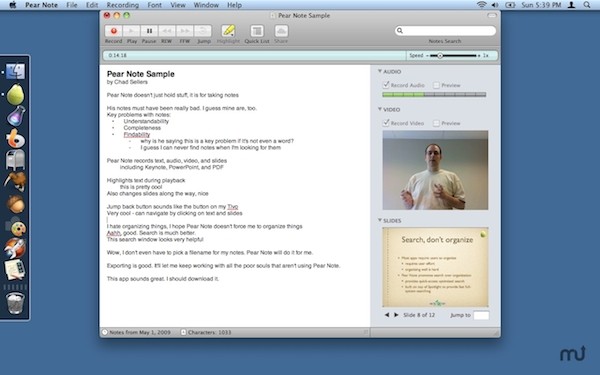Click the Characters: 1033 counter icon
This screenshot has width=600, height=375.
tap(183, 332)
